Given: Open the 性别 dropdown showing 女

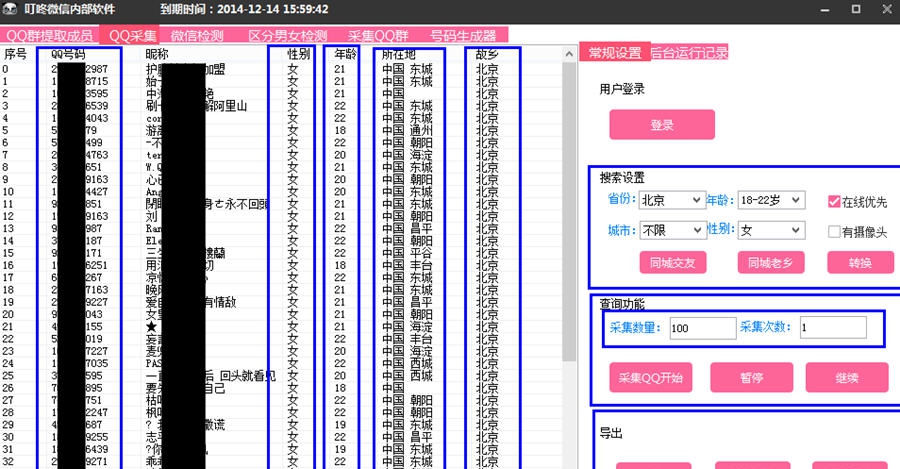Looking at the screenshot, I should click(771, 230).
